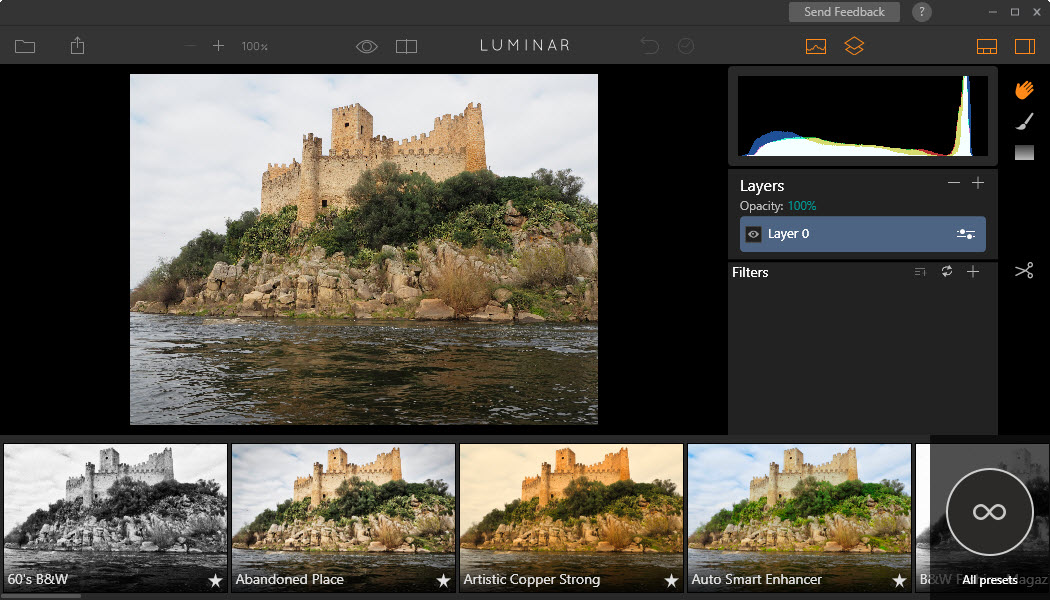Open Layer 0 settings sliders icon

coord(966,234)
